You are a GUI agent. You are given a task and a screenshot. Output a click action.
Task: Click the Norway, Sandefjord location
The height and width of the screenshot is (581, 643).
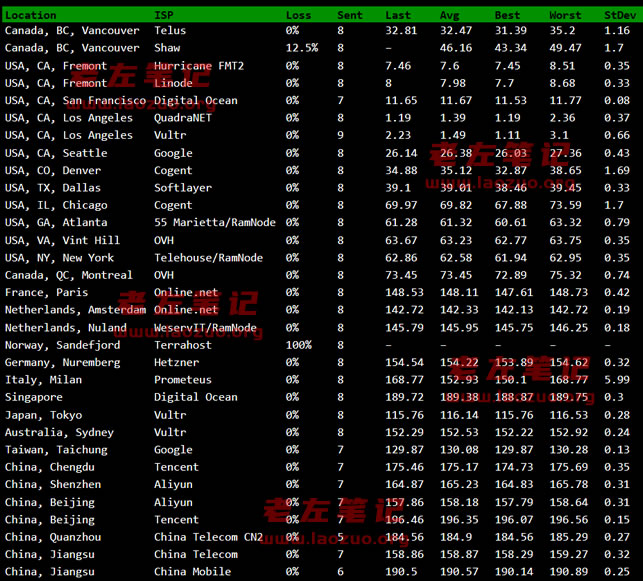click(x=62, y=345)
